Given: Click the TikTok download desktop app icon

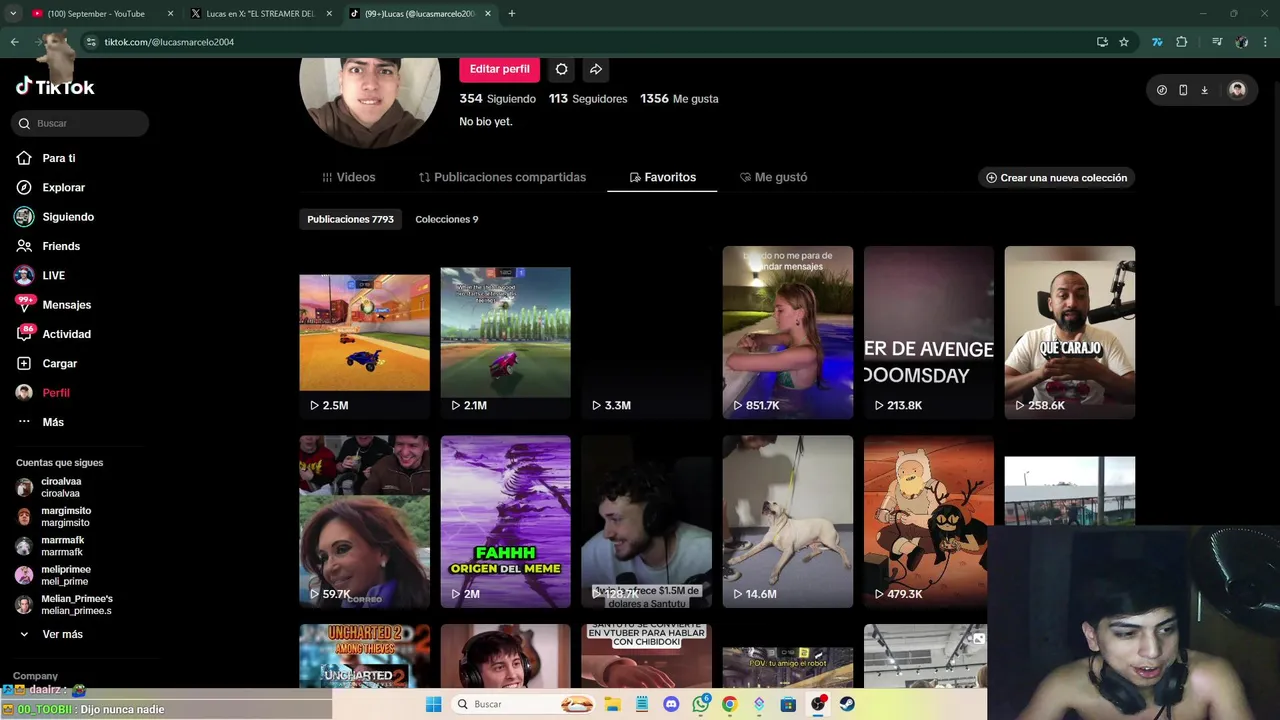Looking at the screenshot, I should pos(1204,90).
